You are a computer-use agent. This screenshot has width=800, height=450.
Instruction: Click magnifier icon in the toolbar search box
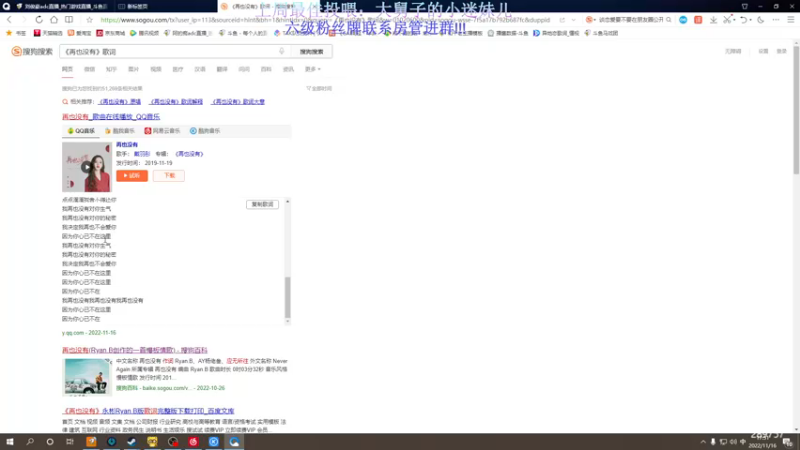click(x=668, y=20)
